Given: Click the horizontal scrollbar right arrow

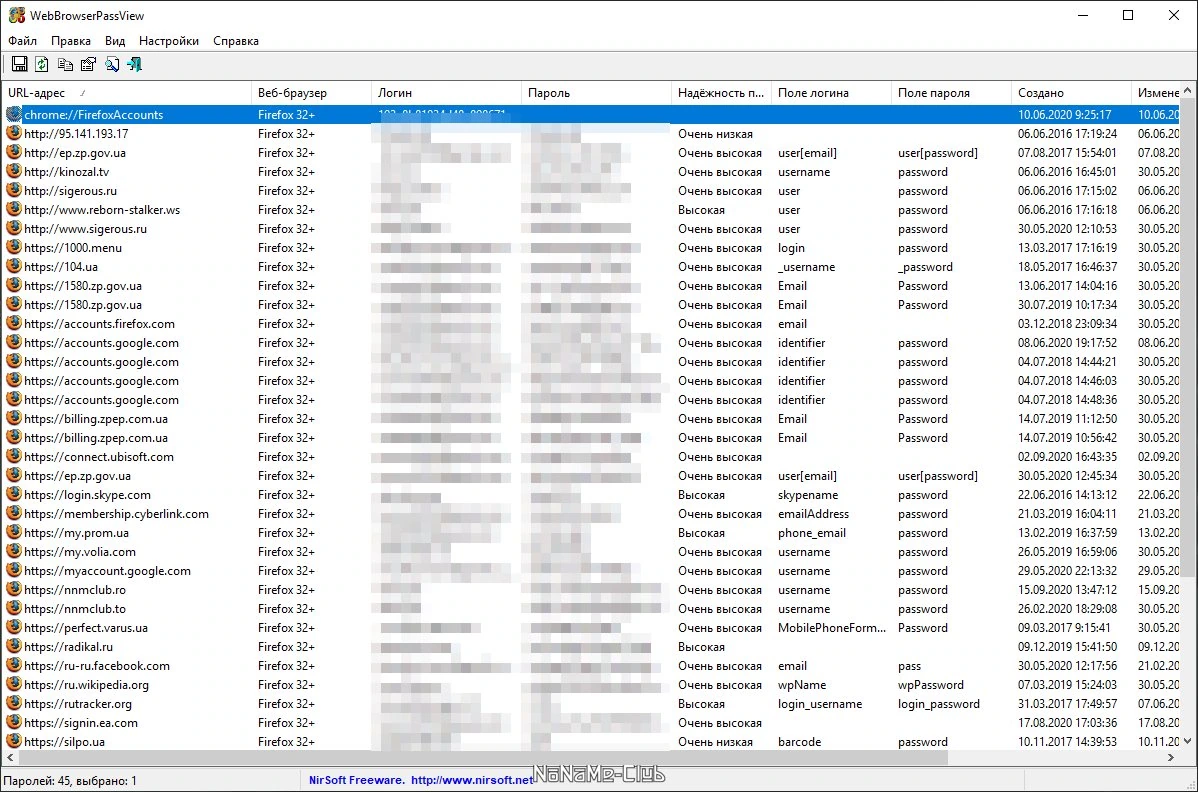Looking at the screenshot, I should pyautogui.click(x=1171, y=758).
